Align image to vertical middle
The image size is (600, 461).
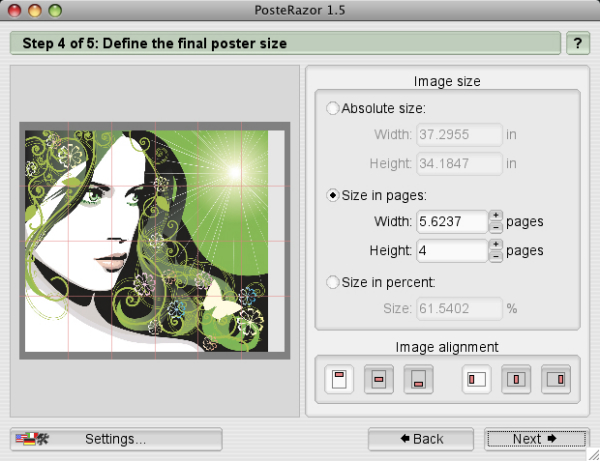coord(379,379)
